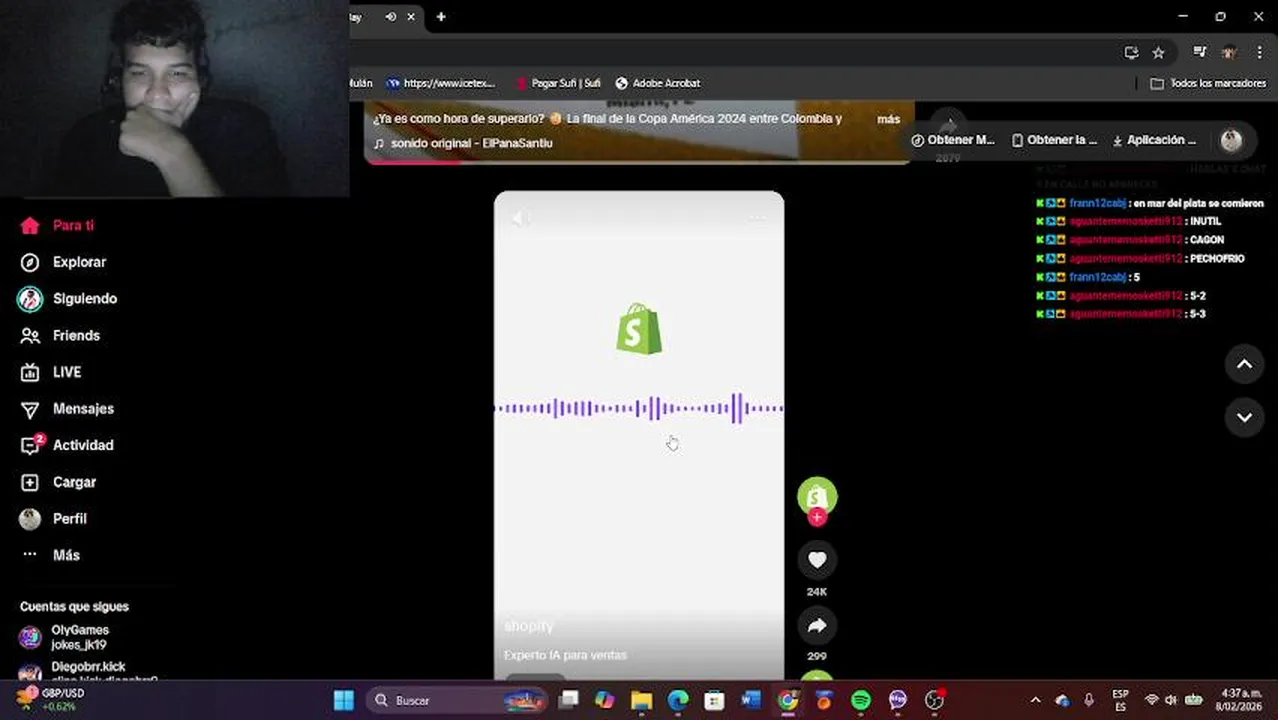Open a new browser tab

tap(441, 16)
